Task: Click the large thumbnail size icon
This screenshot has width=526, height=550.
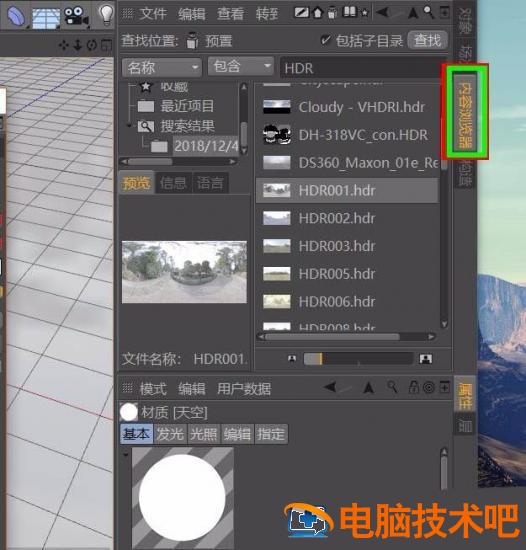Action: pos(426,358)
